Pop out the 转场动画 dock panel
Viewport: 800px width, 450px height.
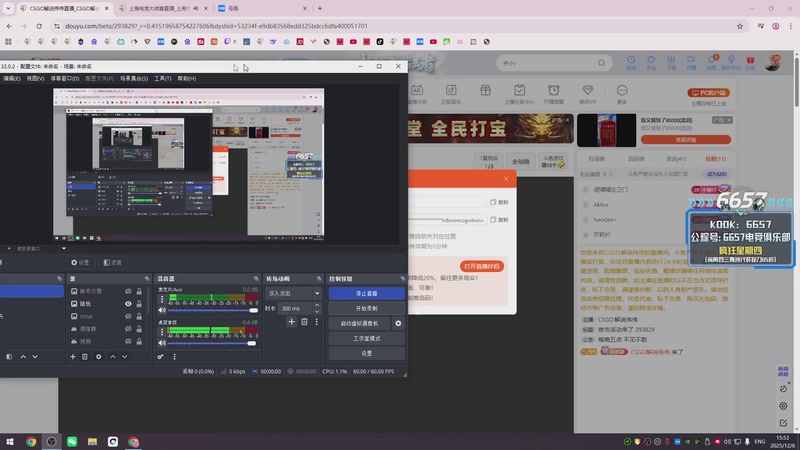[x=319, y=279]
